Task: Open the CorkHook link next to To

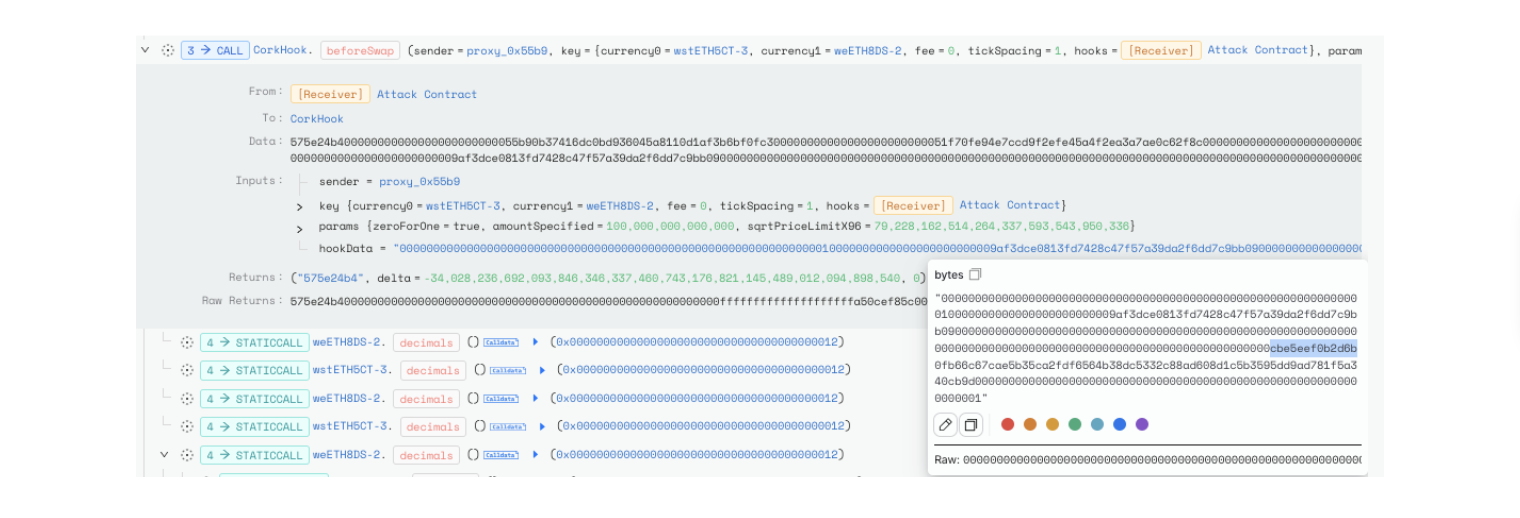Action: click(317, 119)
